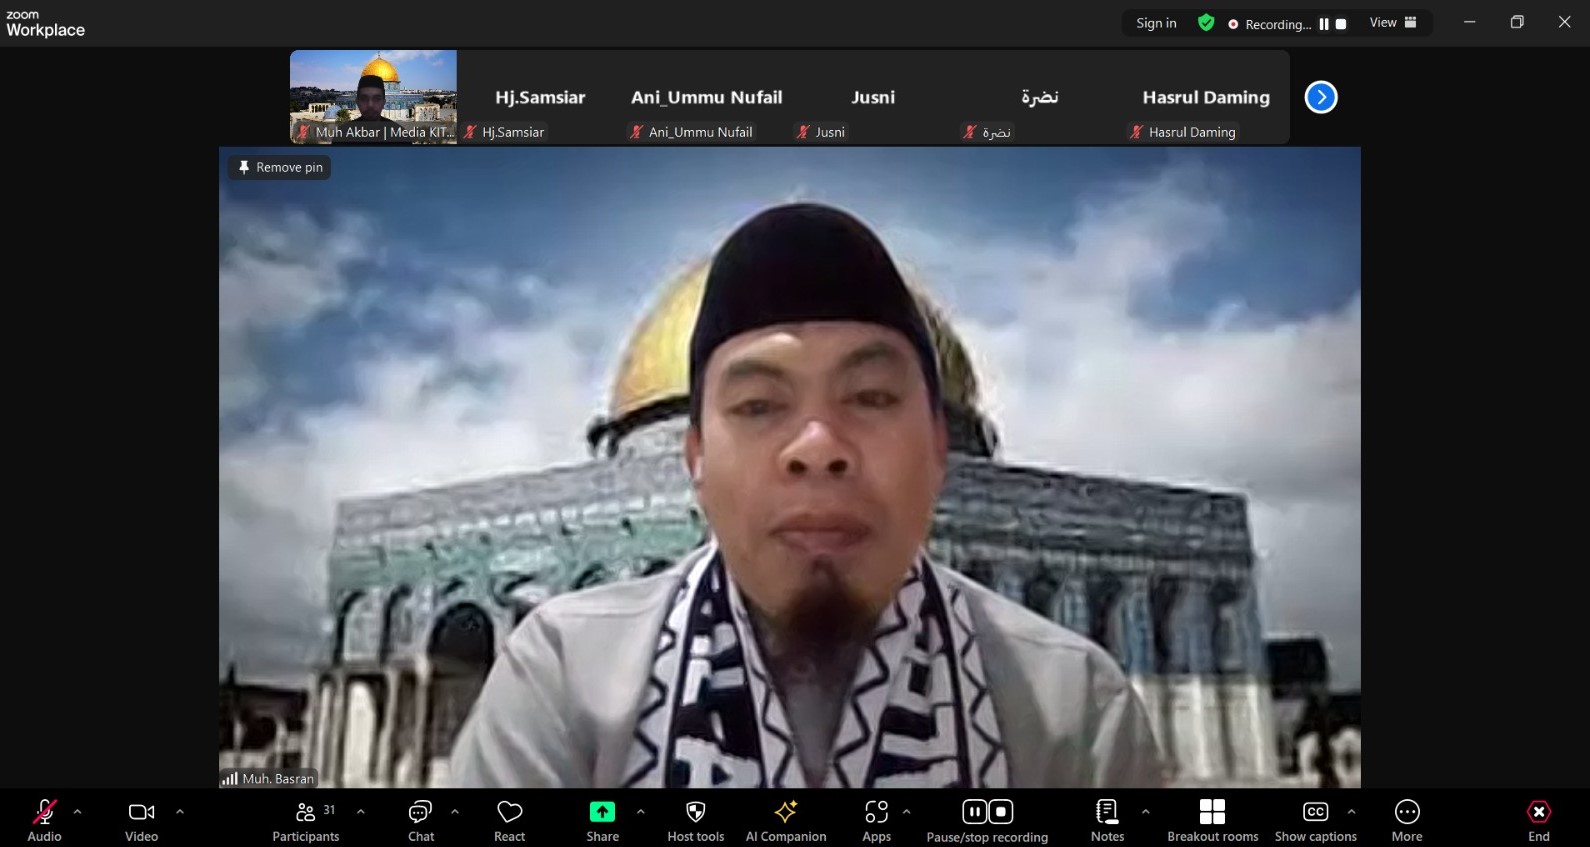Image resolution: width=1590 pixels, height=847 pixels.
Task: Open the View layout menu
Action: [1393, 23]
